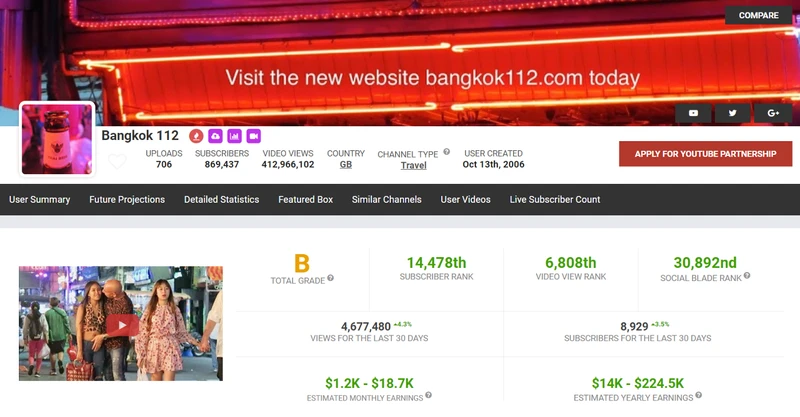800x417 pixels.
Task: Click the purple bar chart badge icon
Action: click(x=234, y=136)
